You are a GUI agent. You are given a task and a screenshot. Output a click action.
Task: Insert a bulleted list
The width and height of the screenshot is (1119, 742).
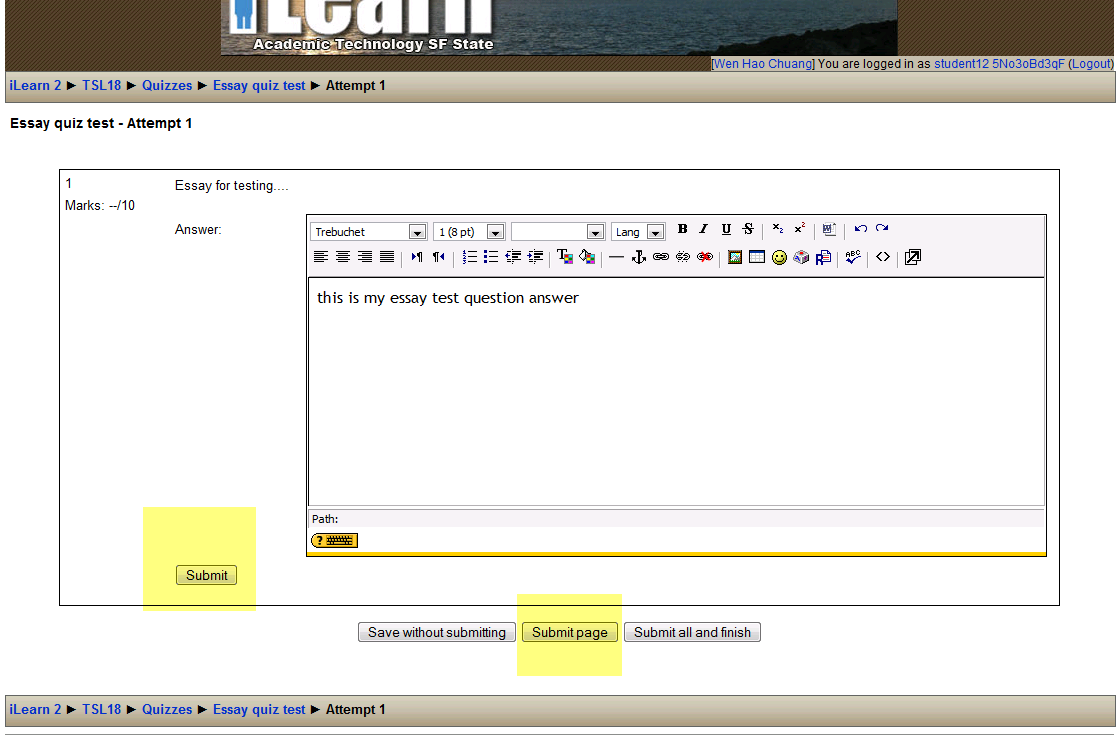(491, 257)
